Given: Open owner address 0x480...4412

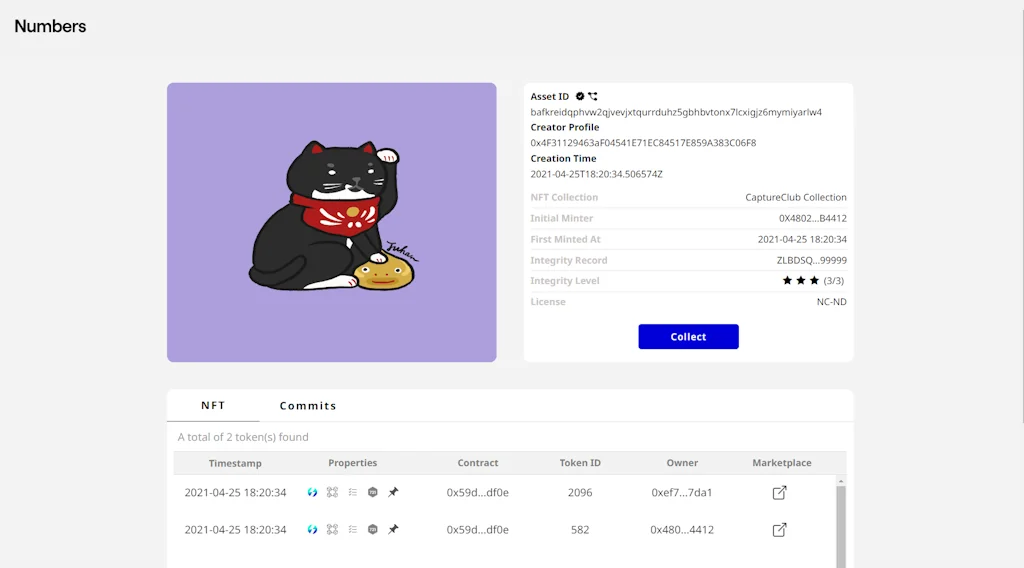Looking at the screenshot, I should click(x=682, y=529).
